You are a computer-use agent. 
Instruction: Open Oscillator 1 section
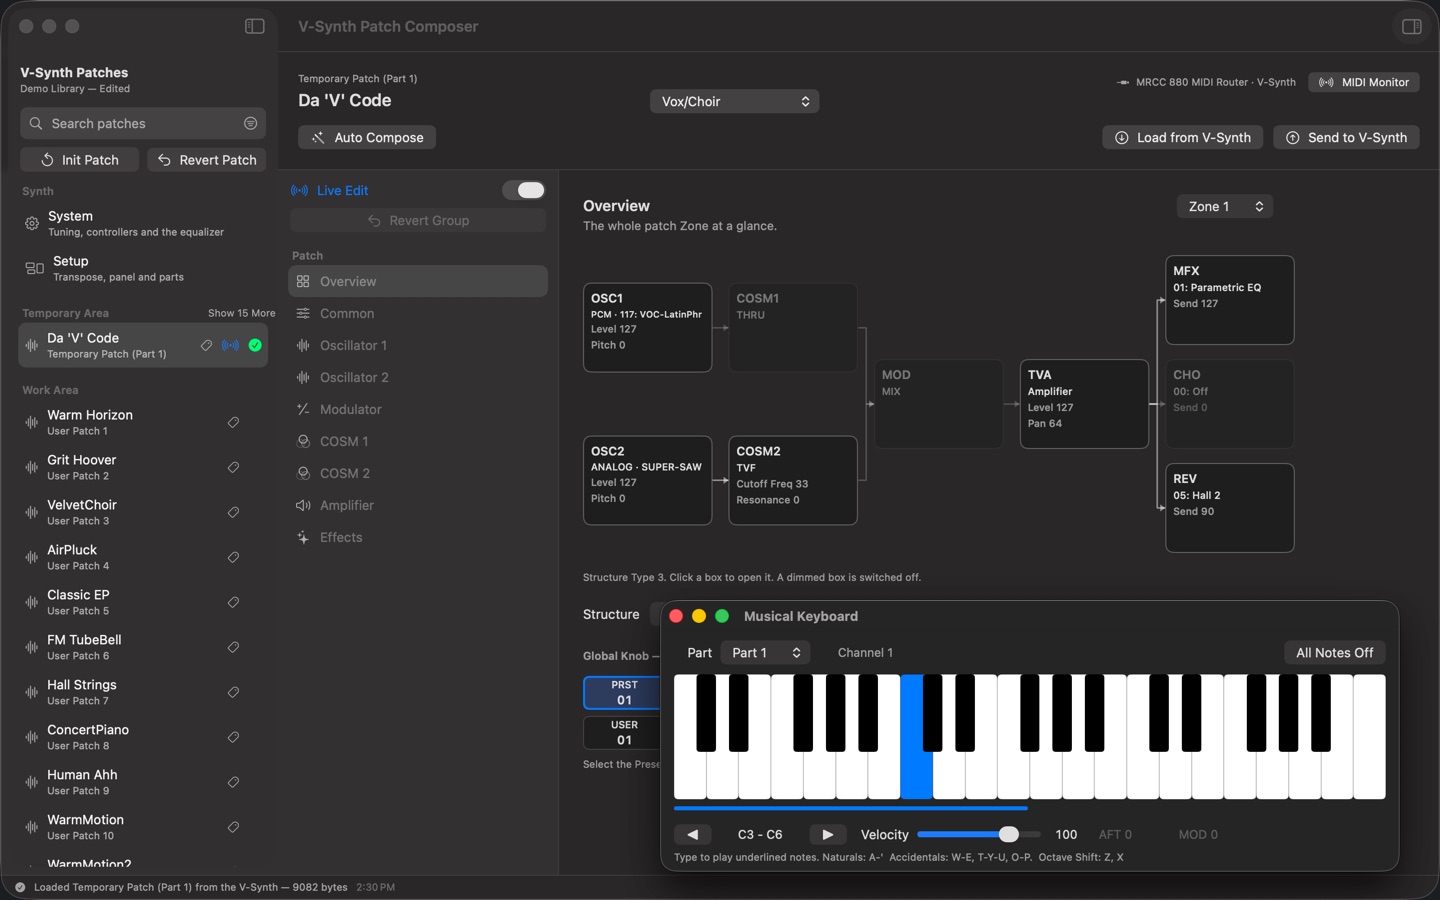click(x=418, y=345)
